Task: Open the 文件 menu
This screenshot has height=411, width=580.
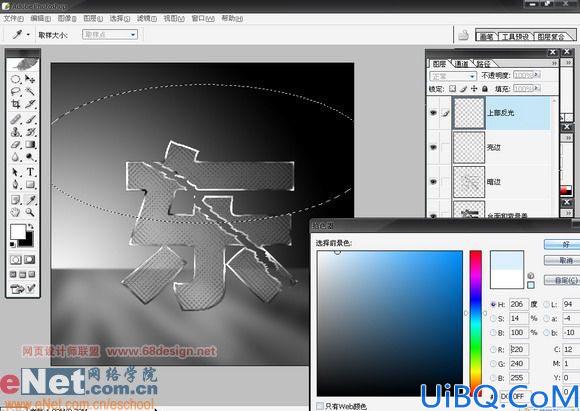Action: pyautogui.click(x=14, y=18)
